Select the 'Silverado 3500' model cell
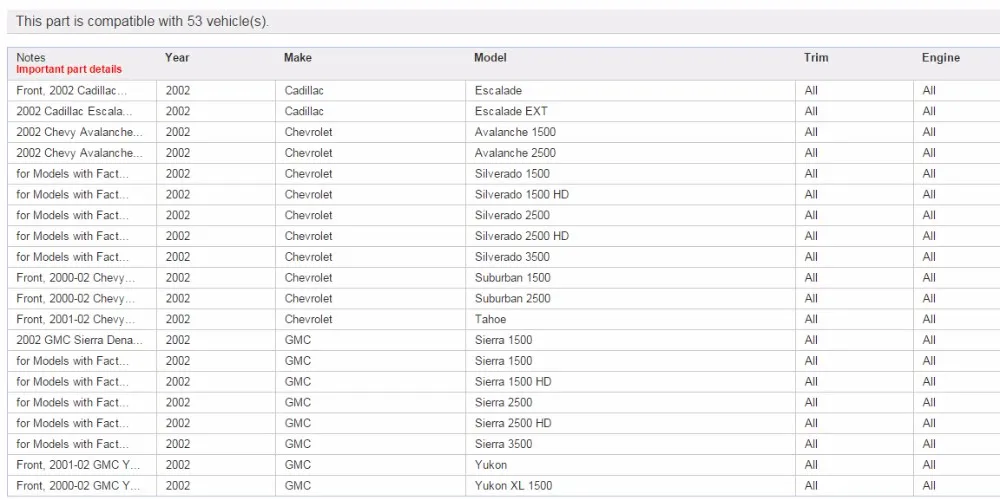Viewport: 1000px width, 500px height. point(630,257)
